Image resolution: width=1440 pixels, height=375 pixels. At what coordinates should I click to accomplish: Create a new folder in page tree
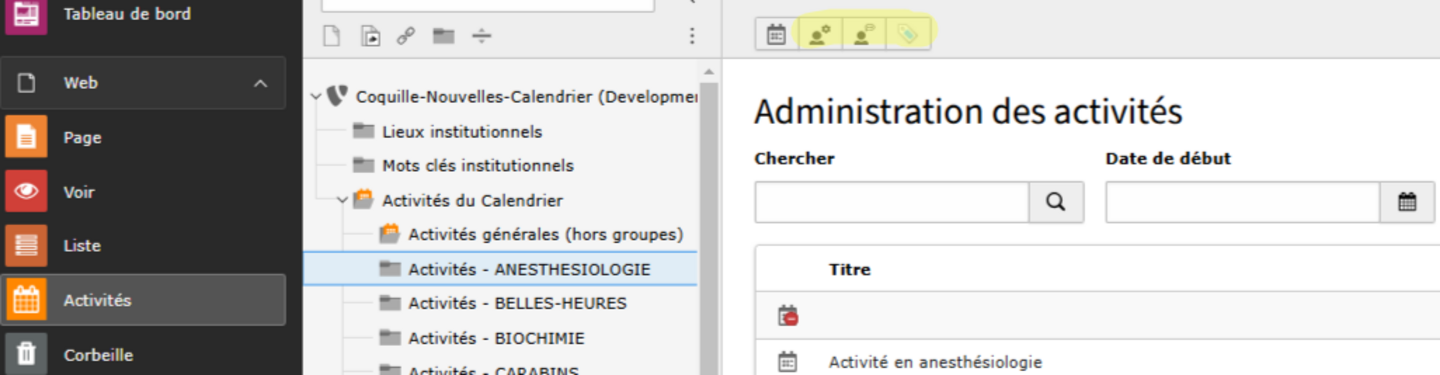(444, 36)
